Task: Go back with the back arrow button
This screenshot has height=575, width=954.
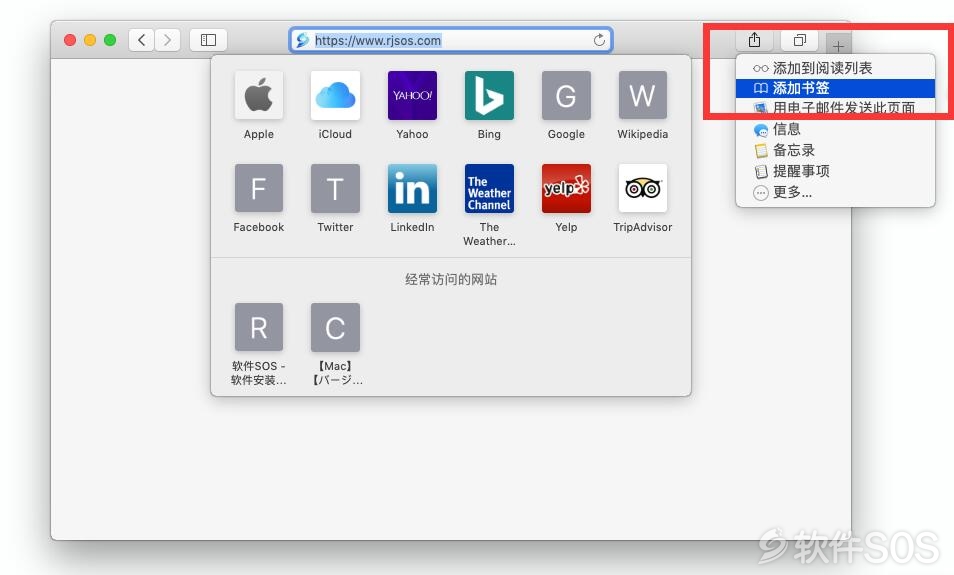Action: (x=141, y=40)
